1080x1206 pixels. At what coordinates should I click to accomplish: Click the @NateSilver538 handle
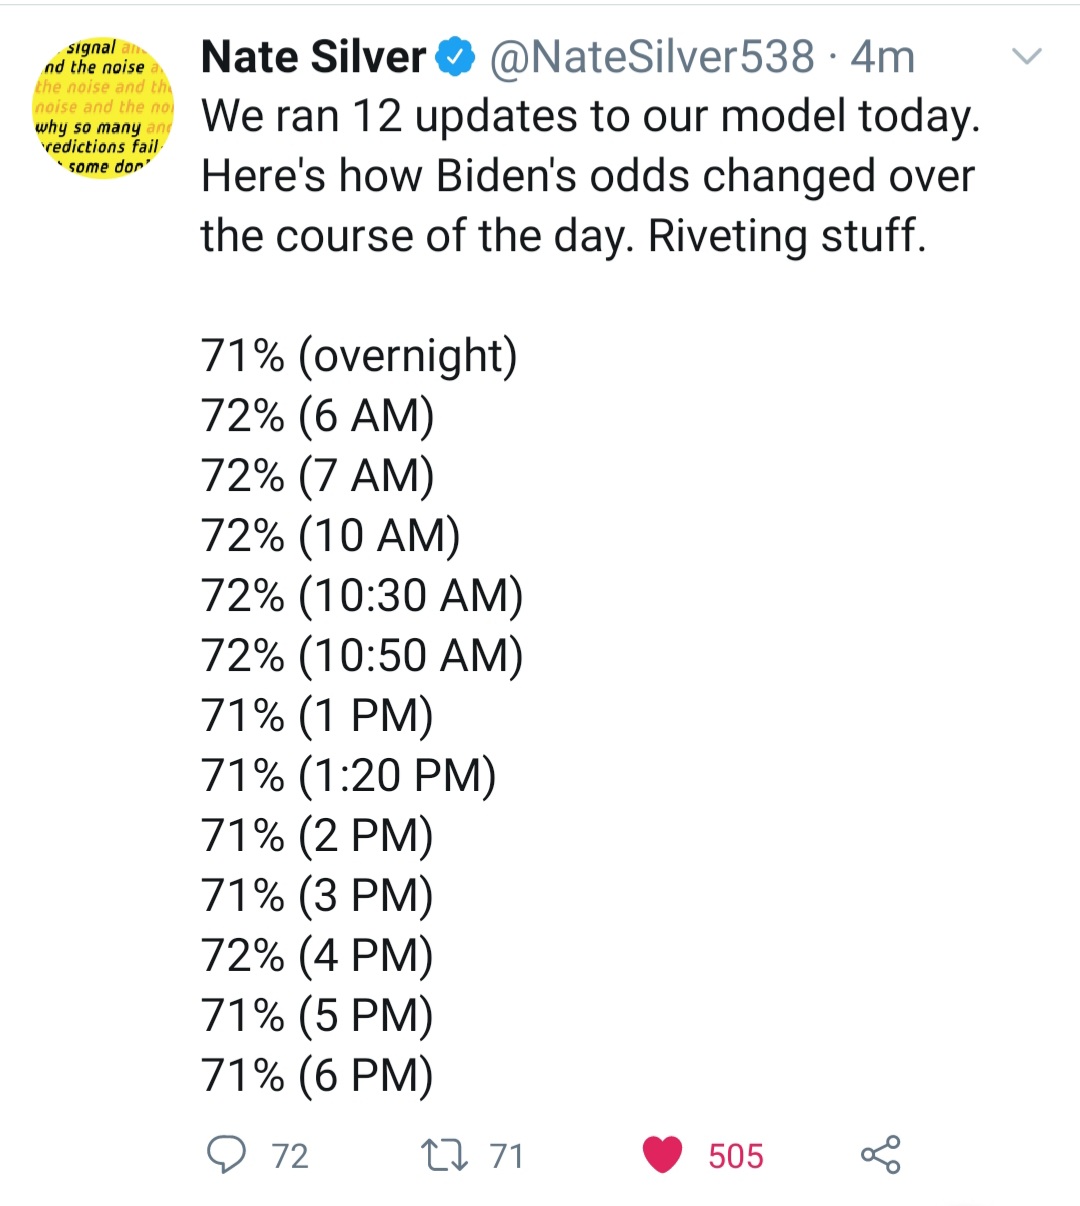tap(652, 57)
